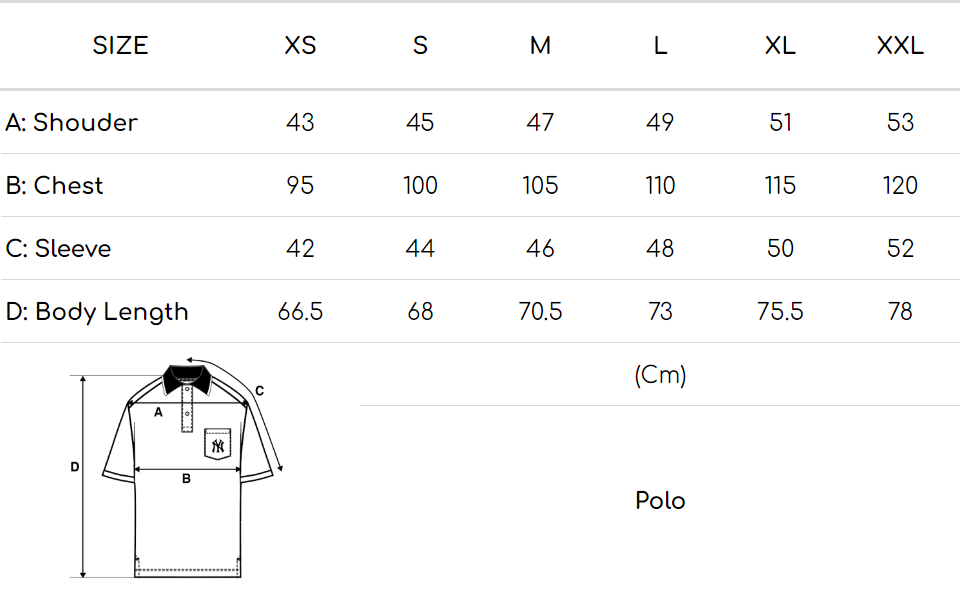
Task: Select the XXL size column header
Action: (x=900, y=46)
